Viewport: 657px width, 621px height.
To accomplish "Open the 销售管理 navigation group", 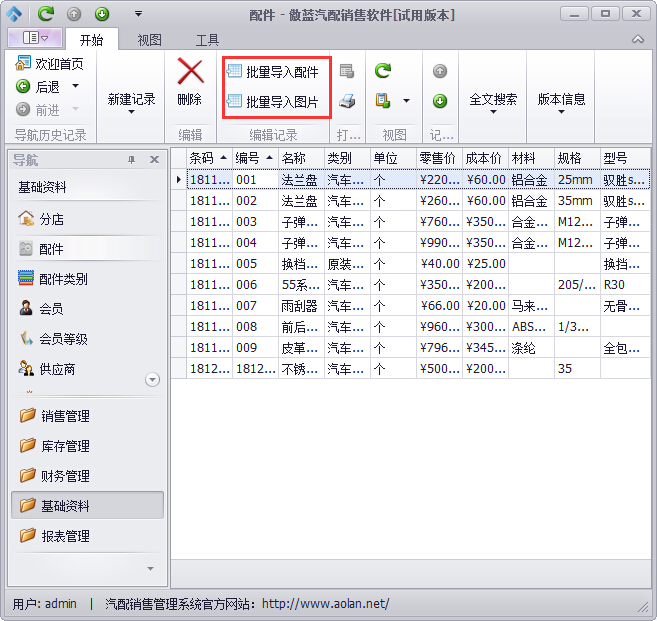I will point(65,416).
